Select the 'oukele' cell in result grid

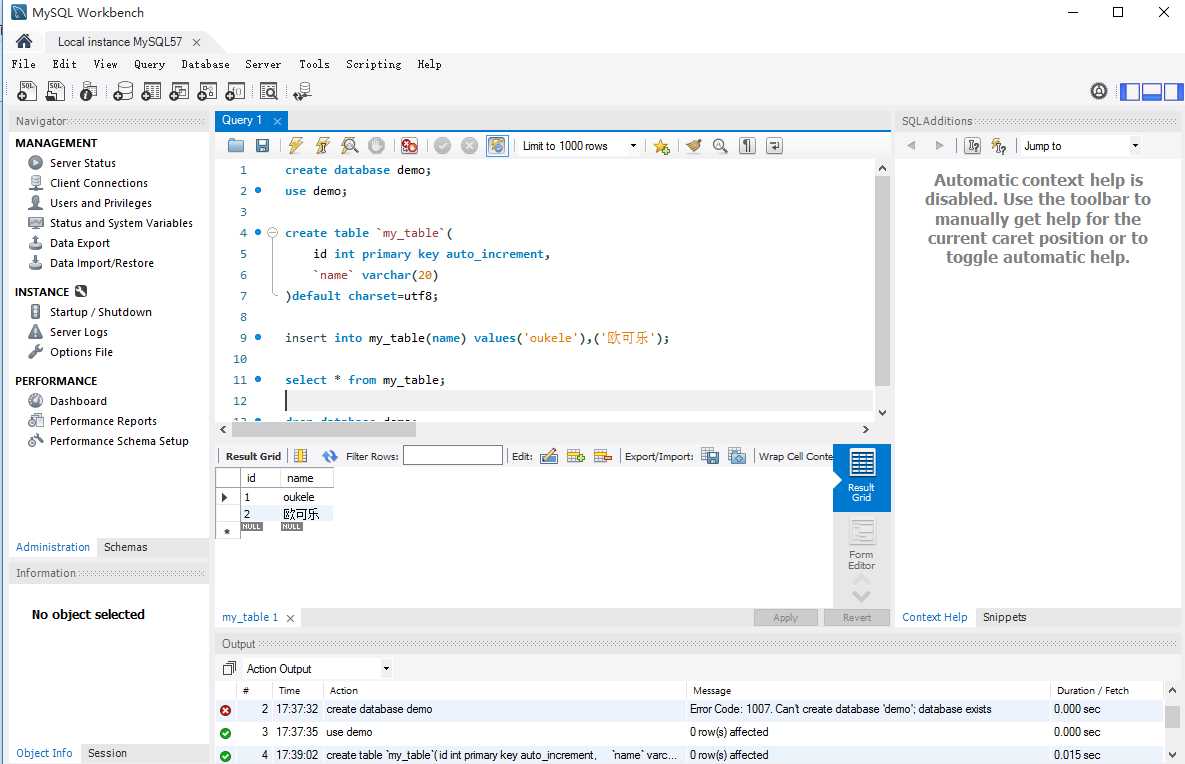tap(306, 496)
